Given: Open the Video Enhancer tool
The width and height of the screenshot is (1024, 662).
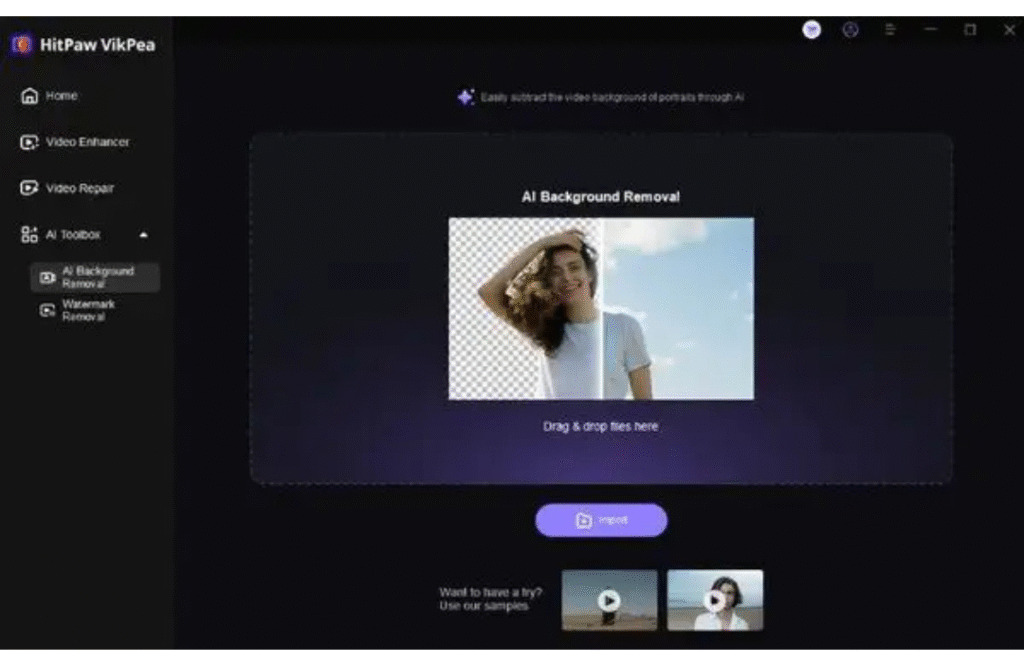Looking at the screenshot, I should click(86, 142).
